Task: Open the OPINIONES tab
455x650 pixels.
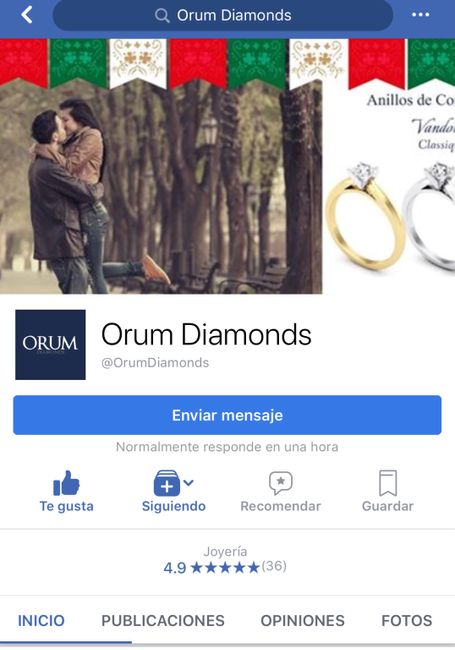Action: 303,621
